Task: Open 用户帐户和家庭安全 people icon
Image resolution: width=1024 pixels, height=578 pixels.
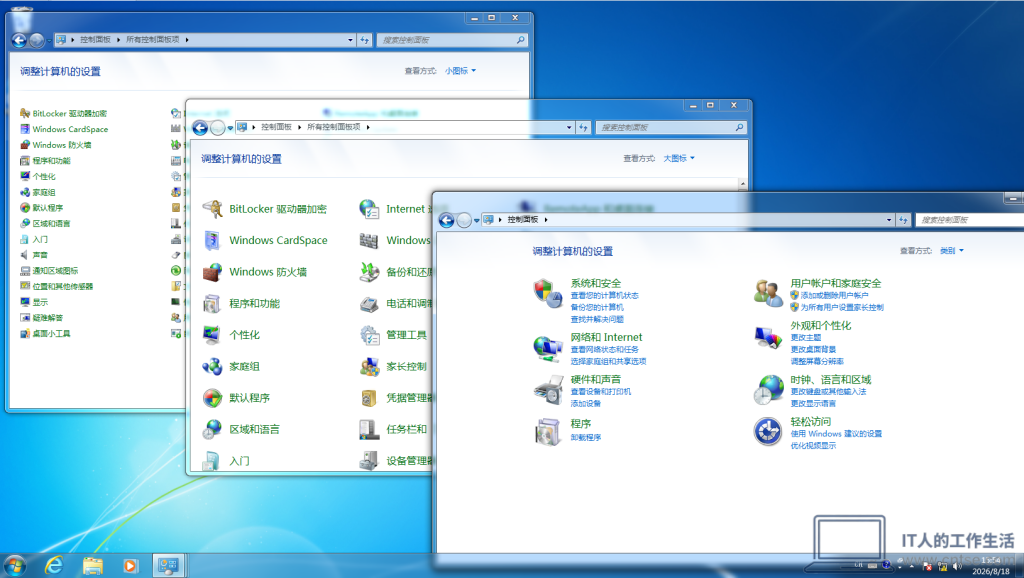Action: pos(768,293)
